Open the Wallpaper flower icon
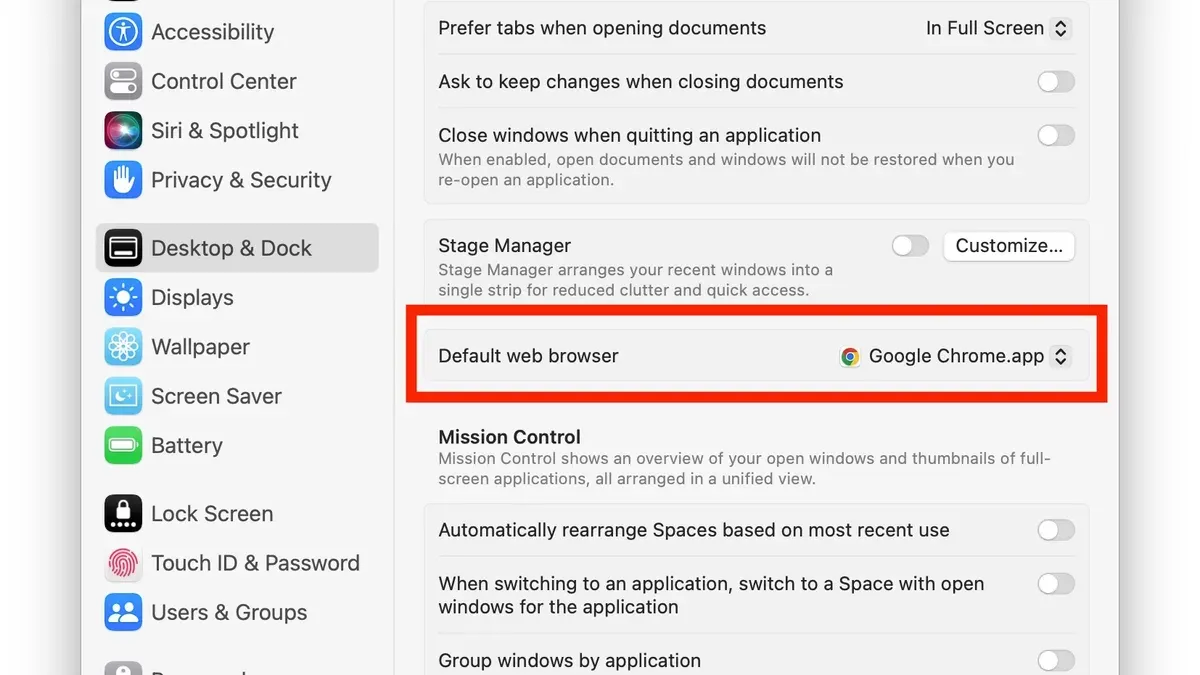The image size is (1200, 675). 123,347
